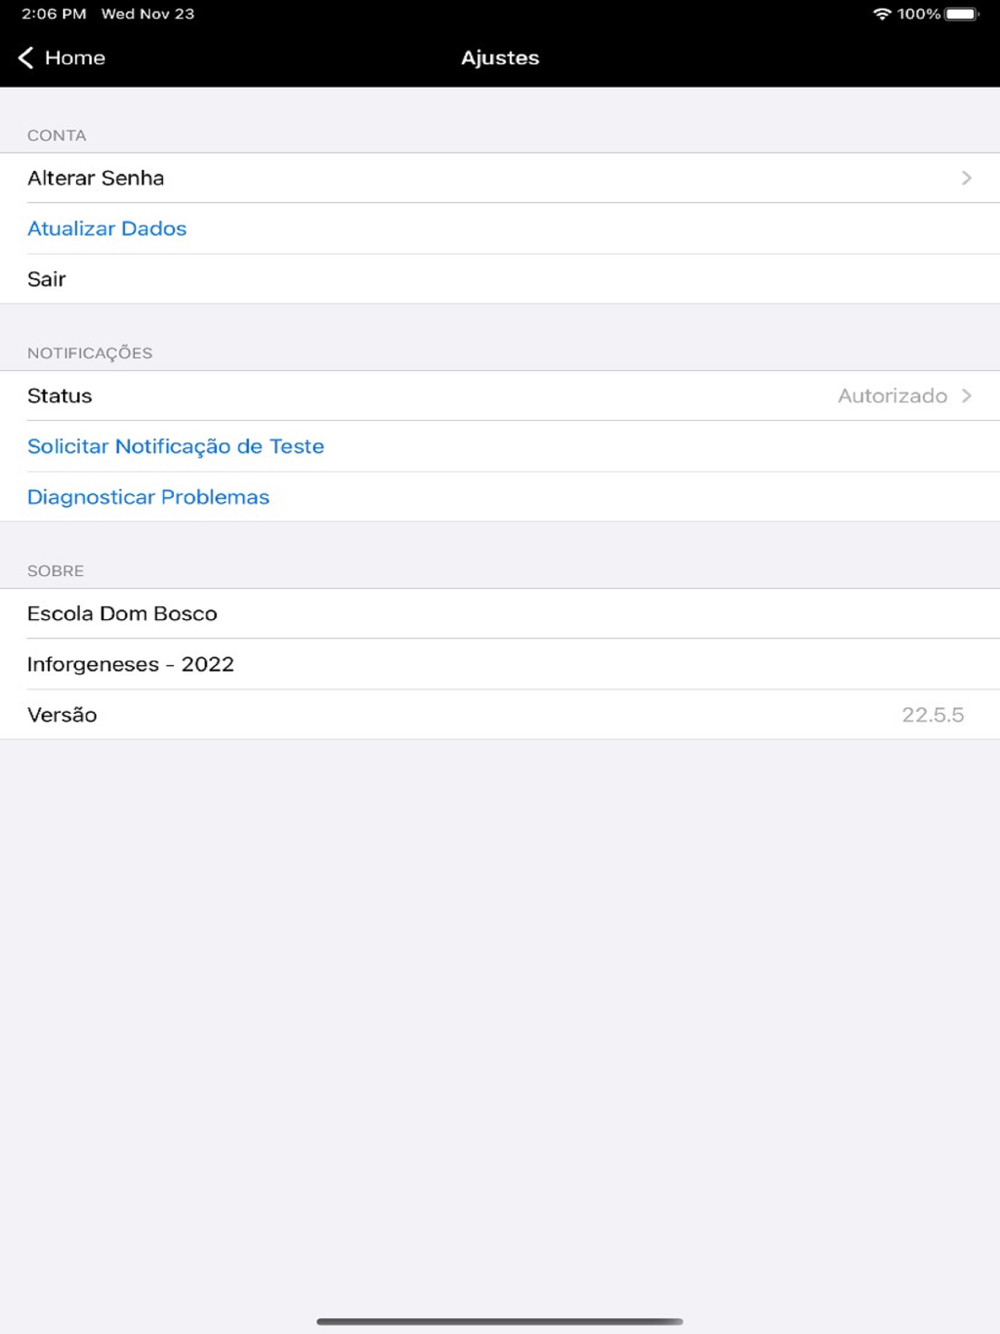Open the notifications Status row
Image resolution: width=1000 pixels, height=1334 pixels.
[500, 396]
